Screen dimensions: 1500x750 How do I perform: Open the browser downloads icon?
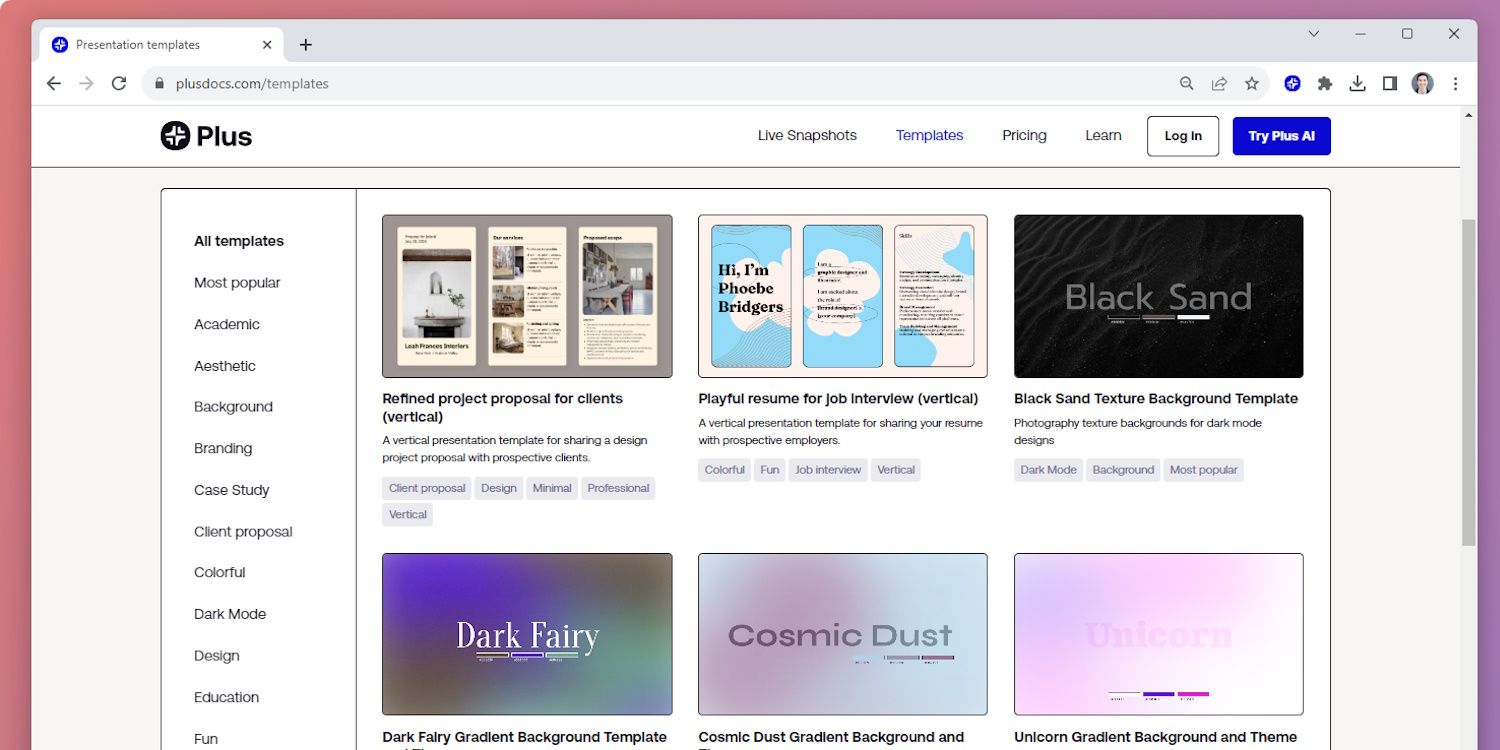click(1357, 84)
